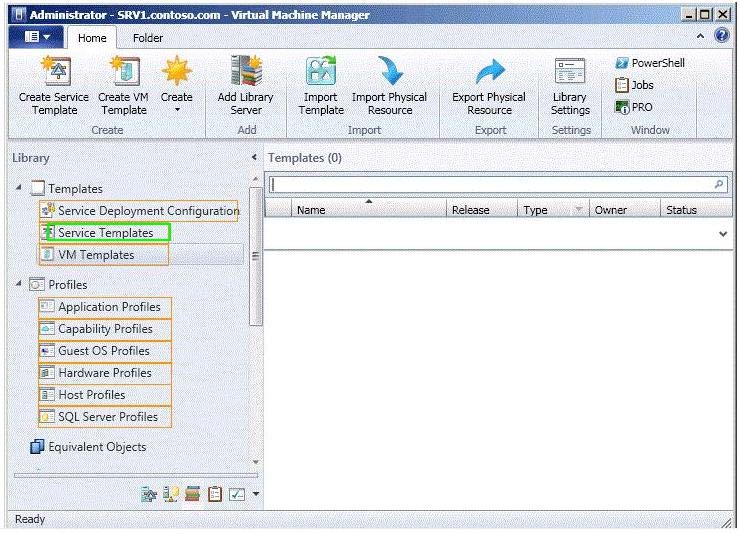
Task: Click the SQL Server Profiles node icon
Action: (x=47, y=417)
